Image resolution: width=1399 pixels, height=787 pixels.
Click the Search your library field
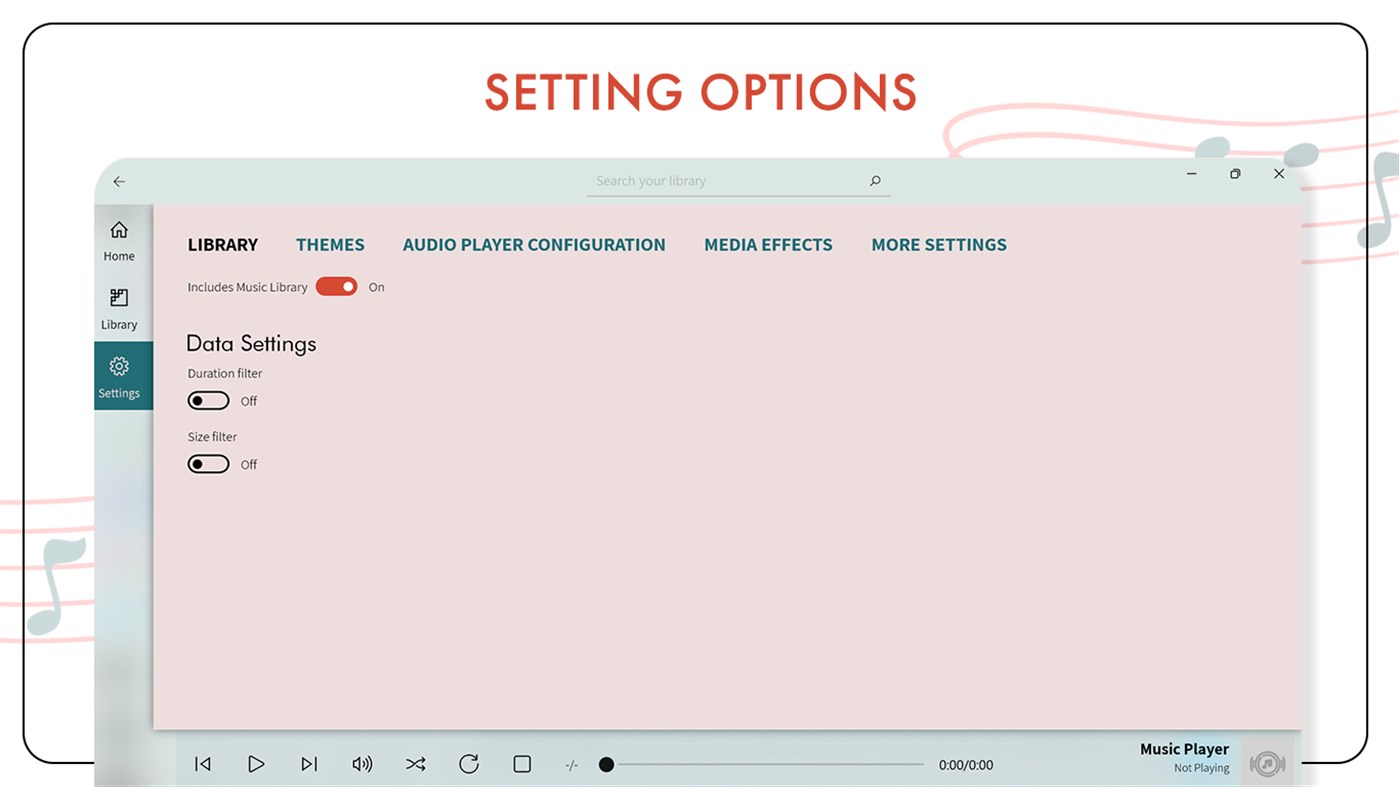(x=738, y=180)
